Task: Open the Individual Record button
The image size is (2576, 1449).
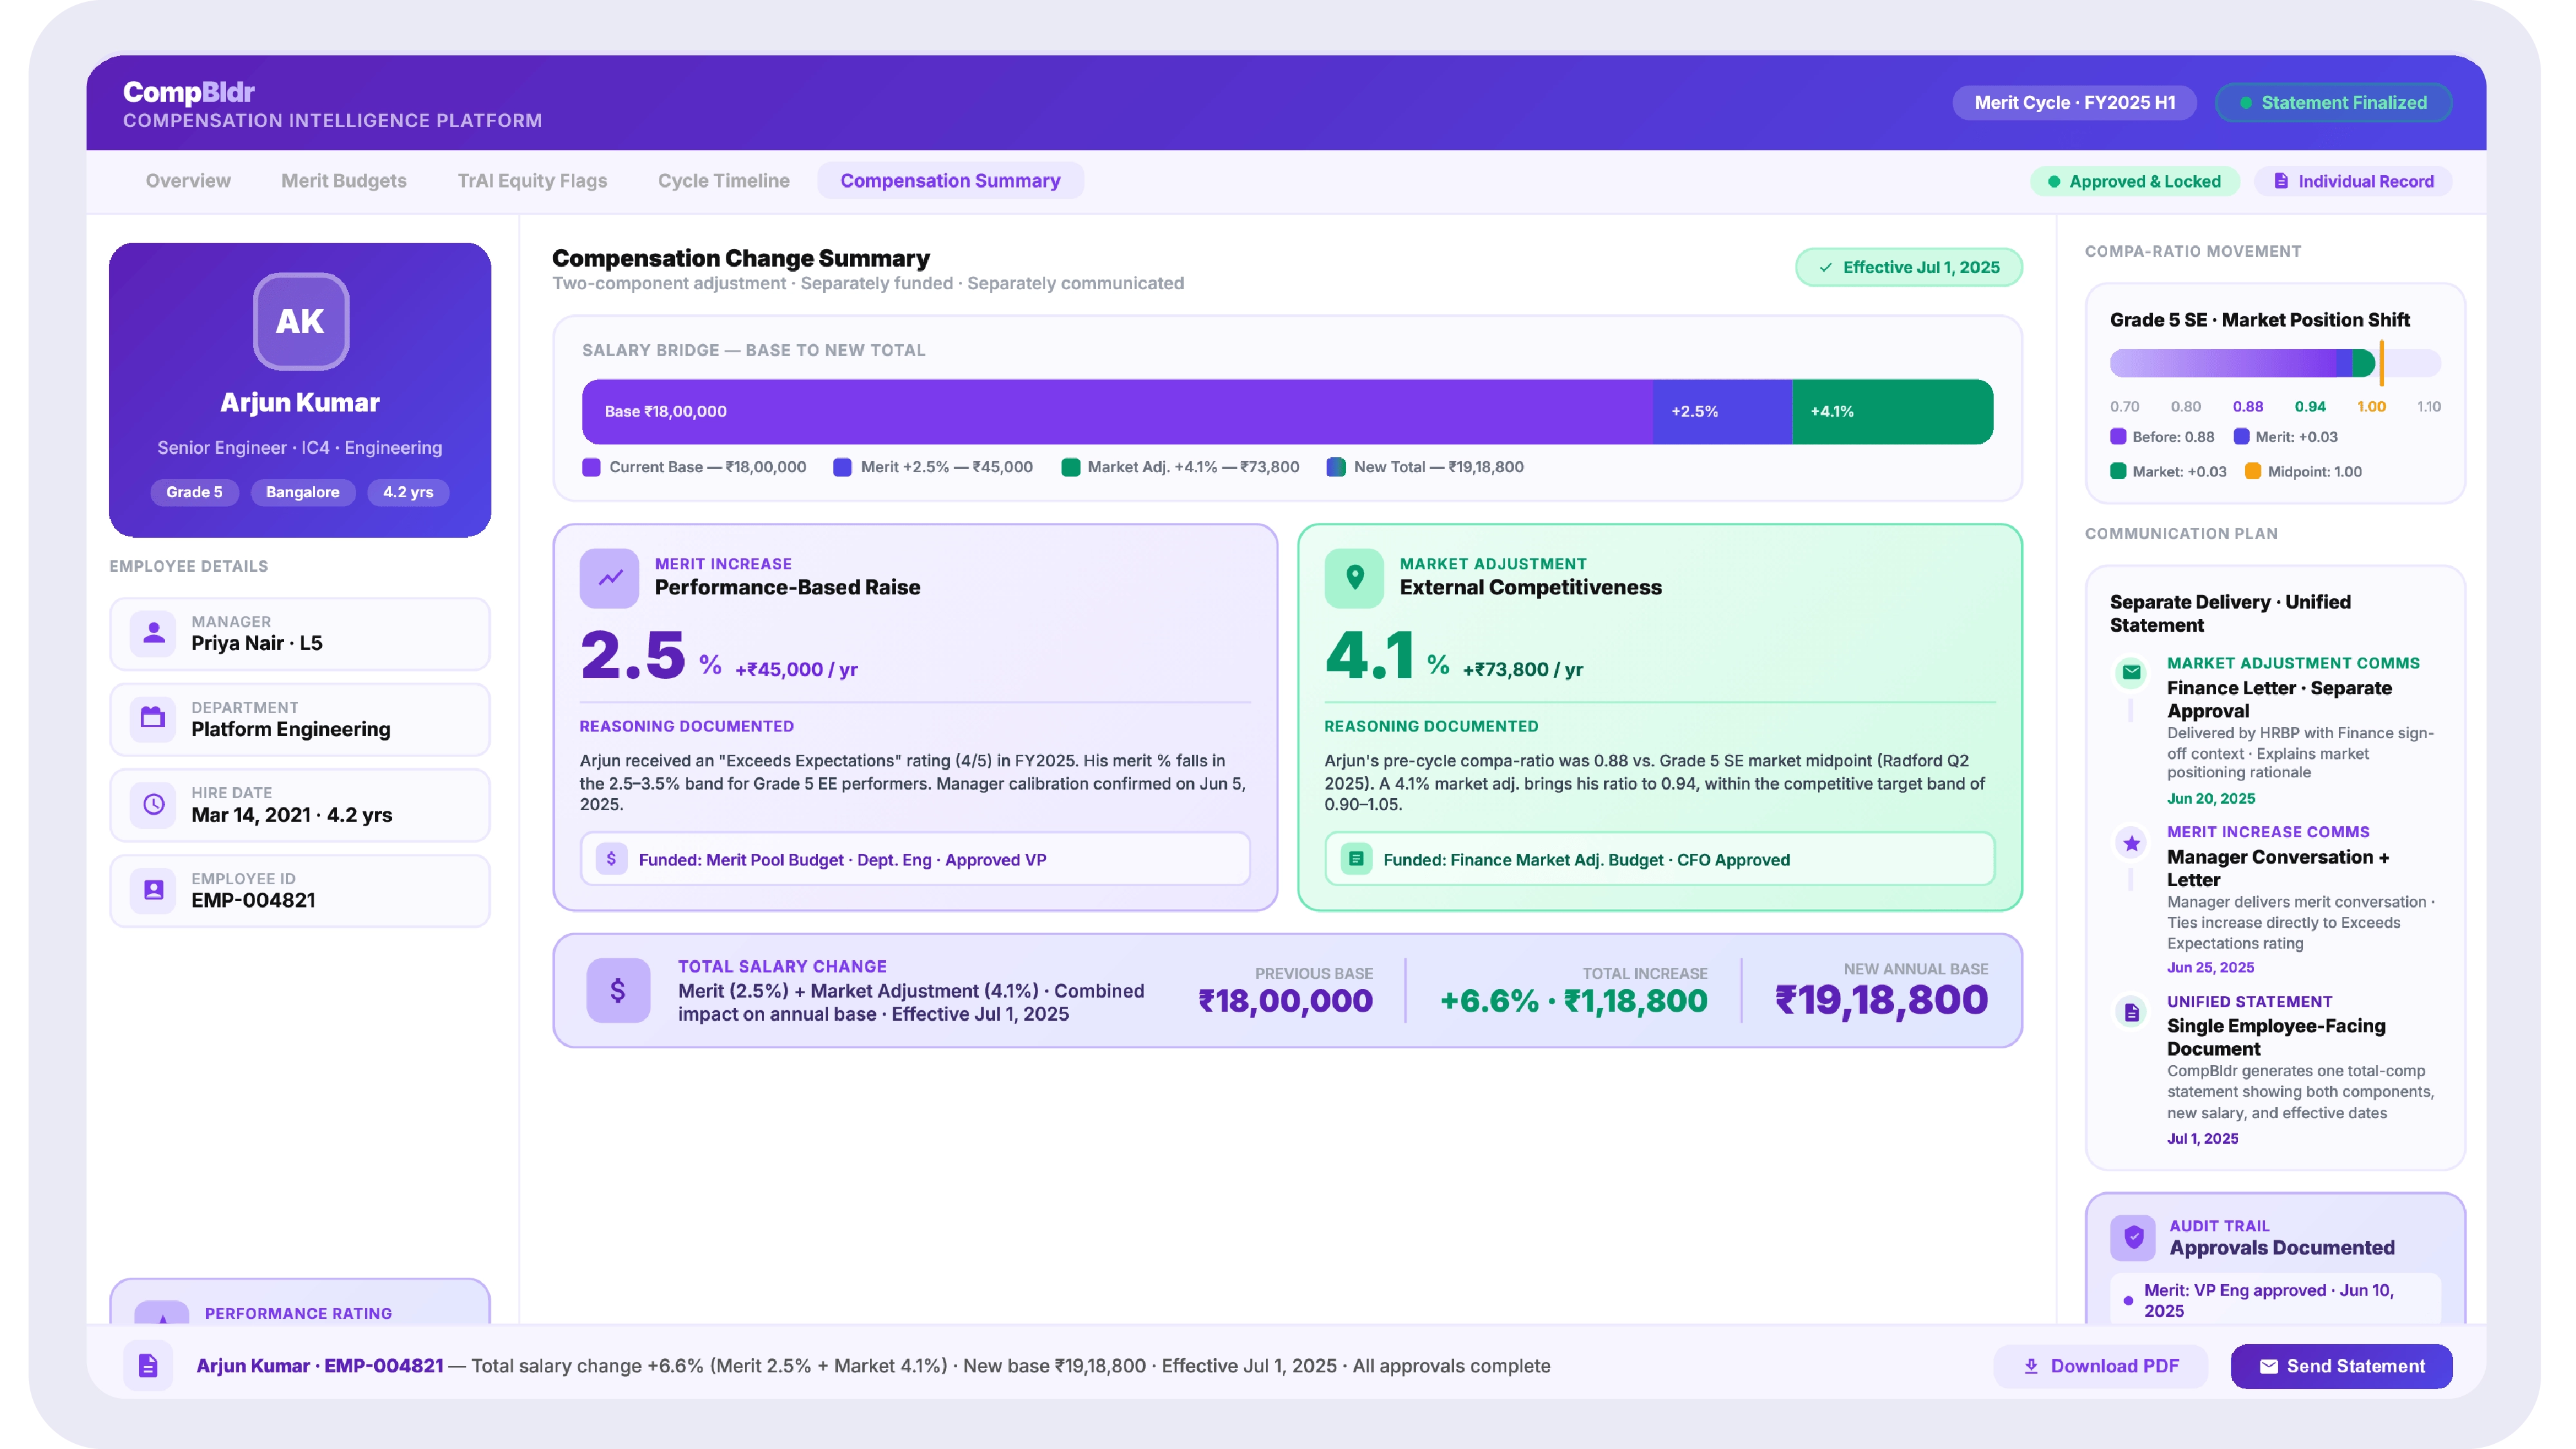Action: click(2353, 181)
